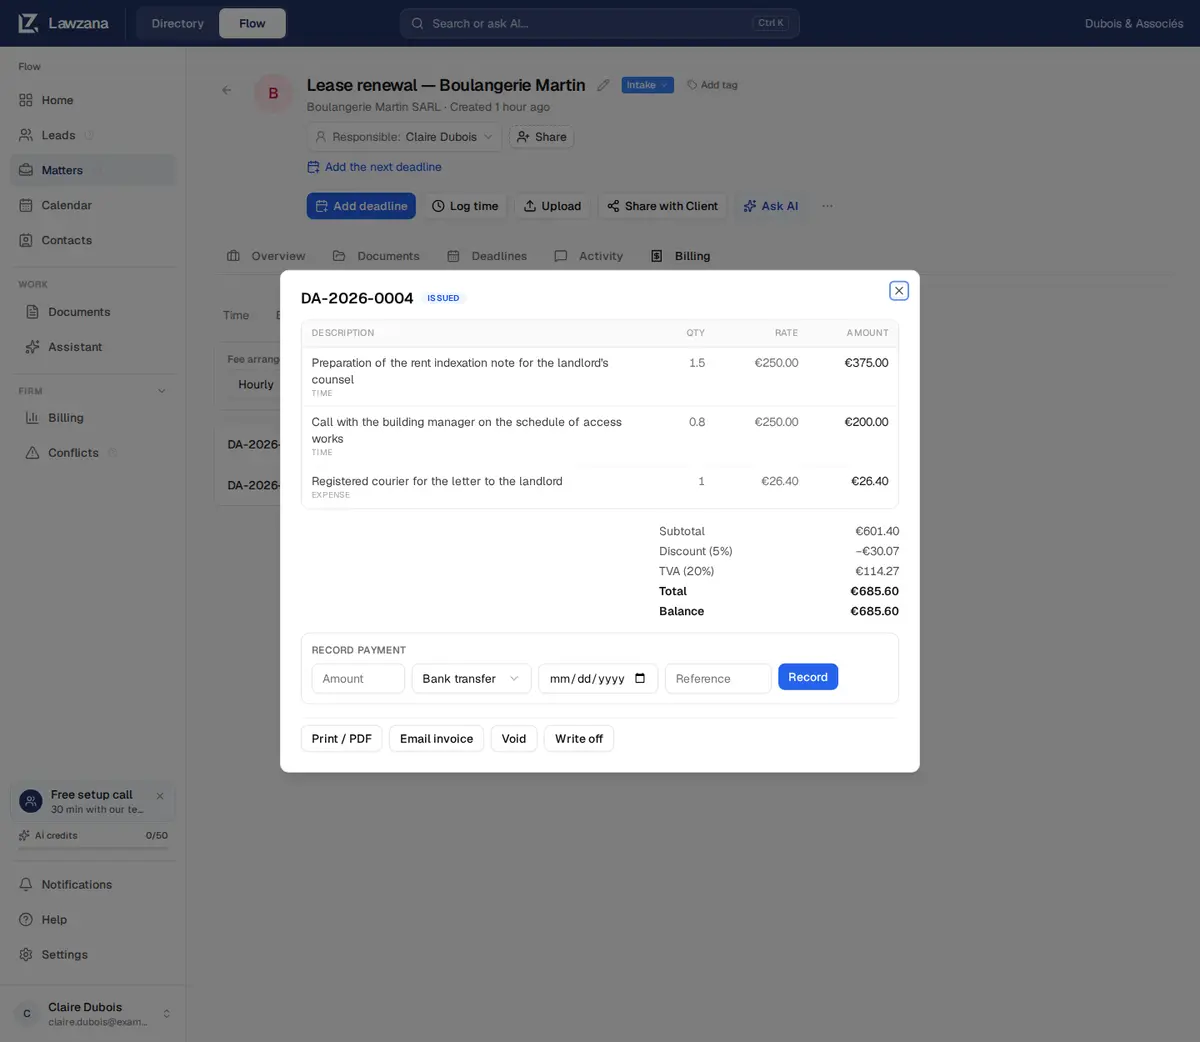
Task: Click the Search or ask AI box
Action: (600, 23)
